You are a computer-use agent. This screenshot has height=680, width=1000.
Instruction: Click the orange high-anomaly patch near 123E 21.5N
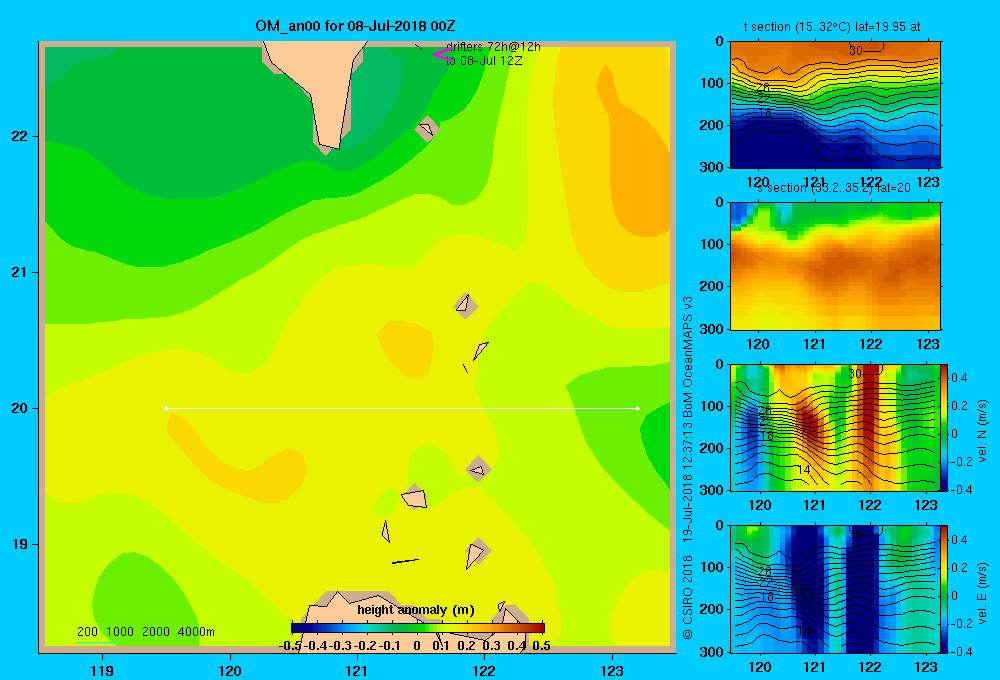pos(638,159)
